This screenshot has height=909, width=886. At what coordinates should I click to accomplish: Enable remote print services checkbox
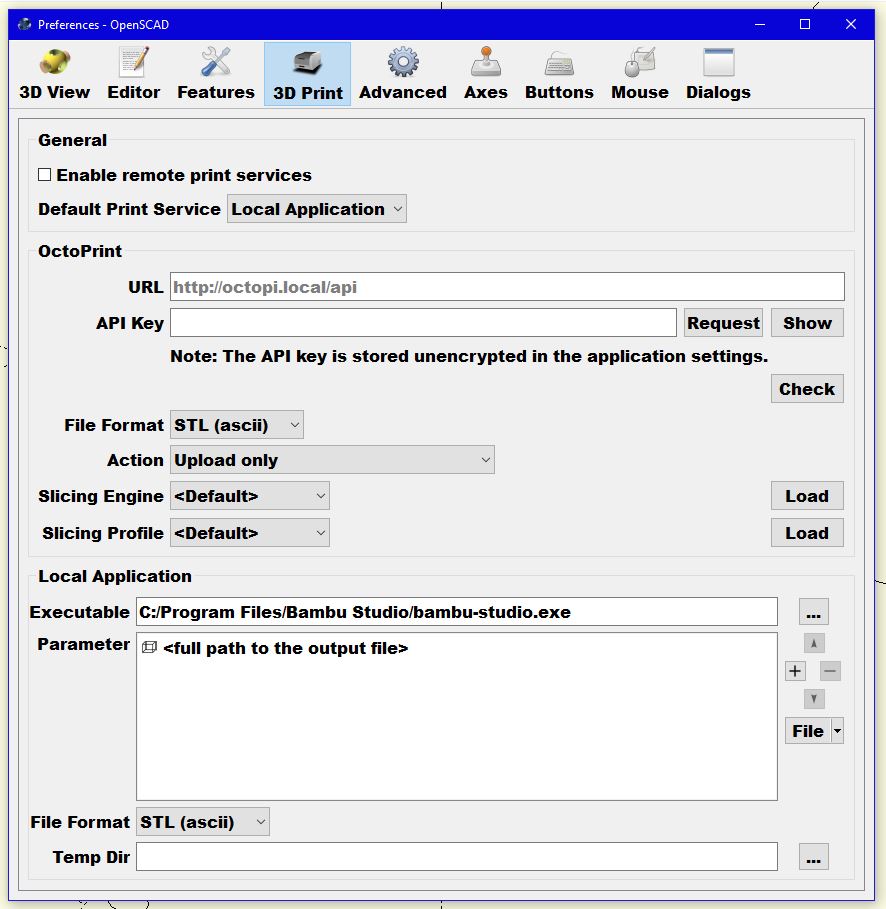45,175
